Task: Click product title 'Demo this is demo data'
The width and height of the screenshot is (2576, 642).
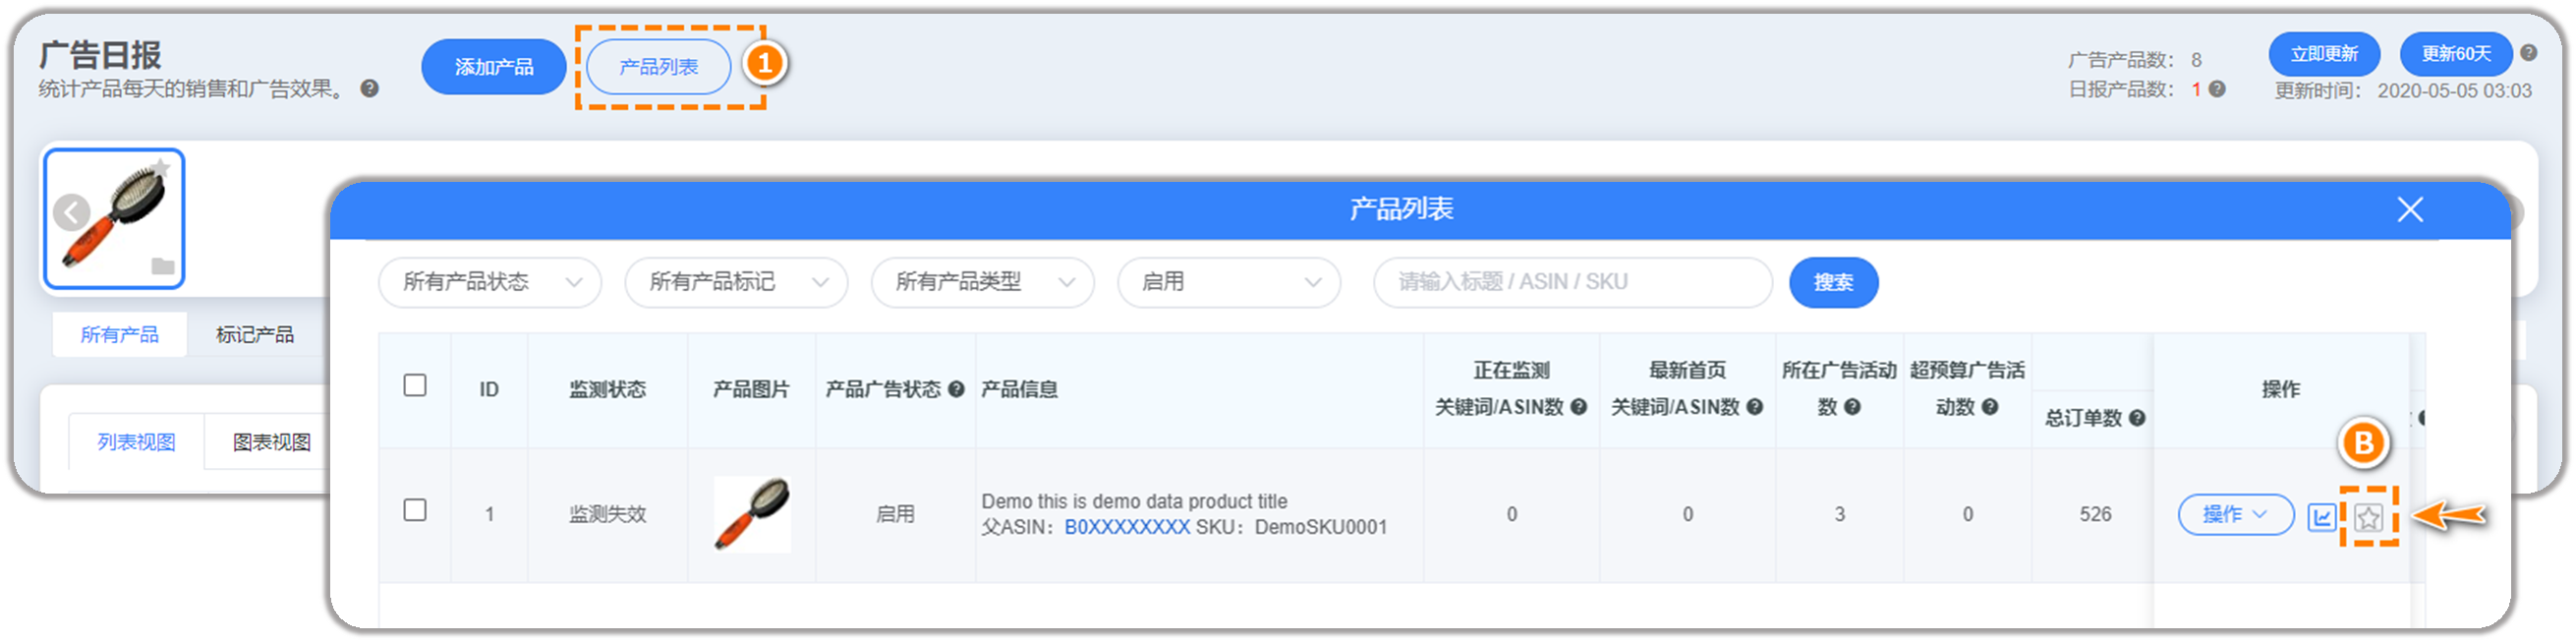Action: click(x=1134, y=501)
